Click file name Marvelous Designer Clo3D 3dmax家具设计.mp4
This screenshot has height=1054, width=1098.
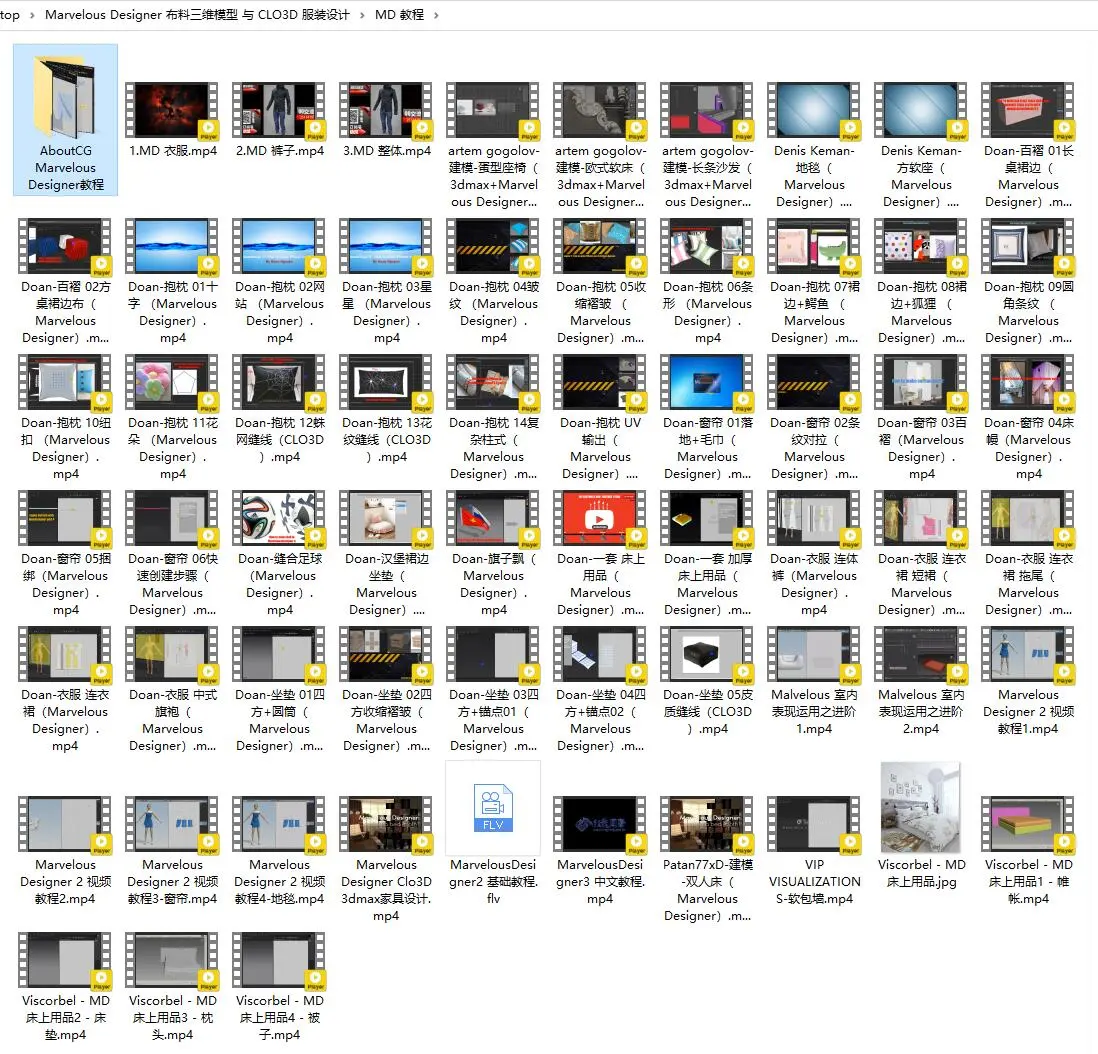click(386, 890)
